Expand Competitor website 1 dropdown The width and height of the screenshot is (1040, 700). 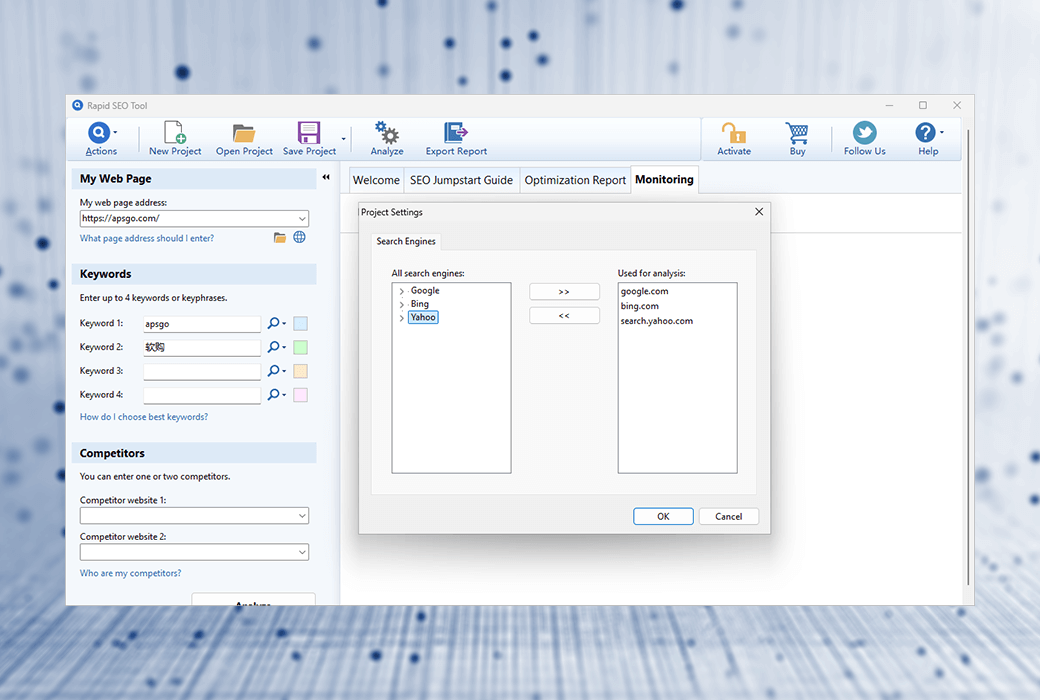point(302,516)
